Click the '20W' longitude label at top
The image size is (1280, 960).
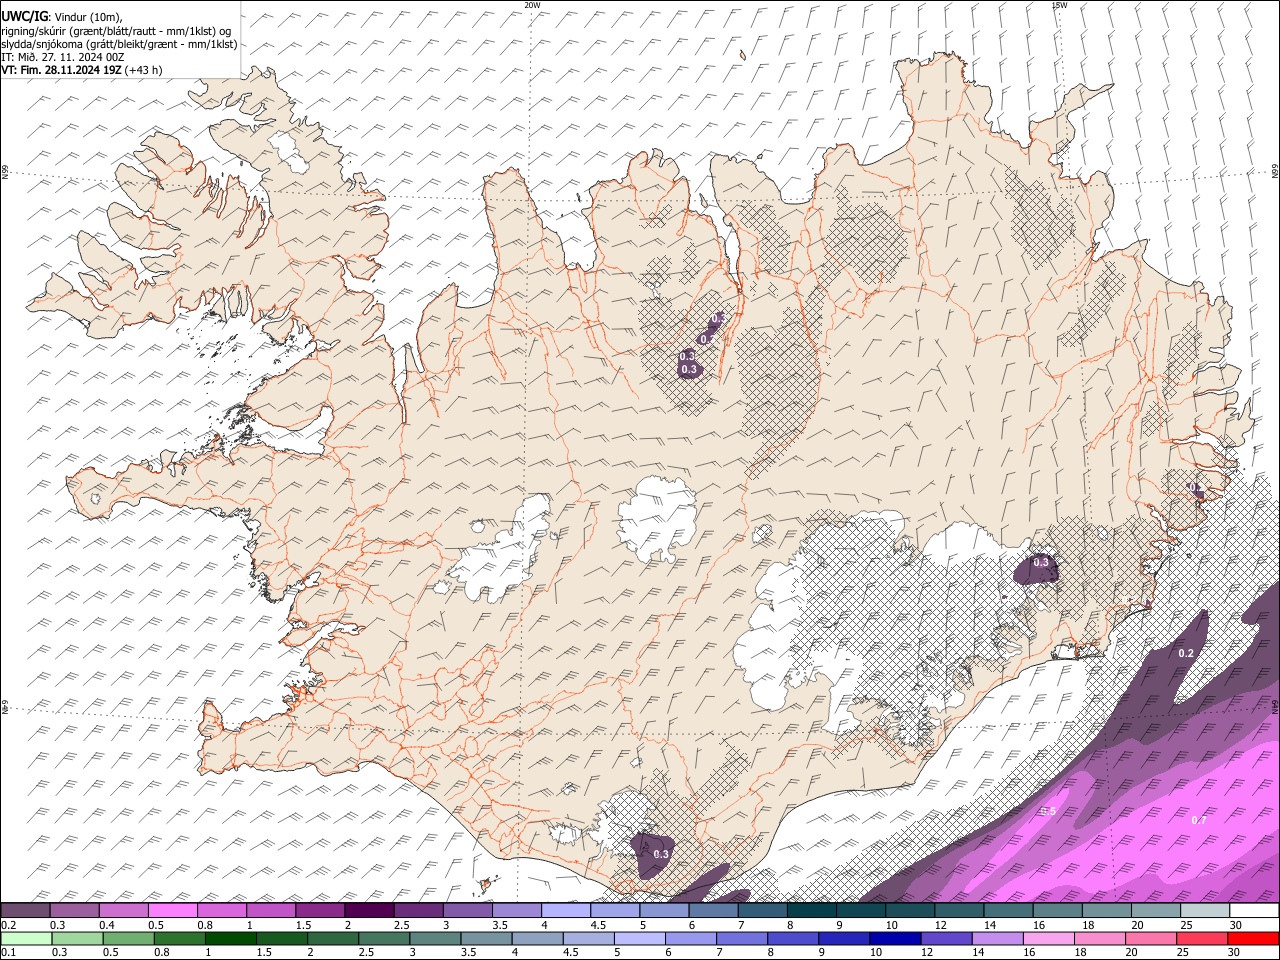pos(532,5)
